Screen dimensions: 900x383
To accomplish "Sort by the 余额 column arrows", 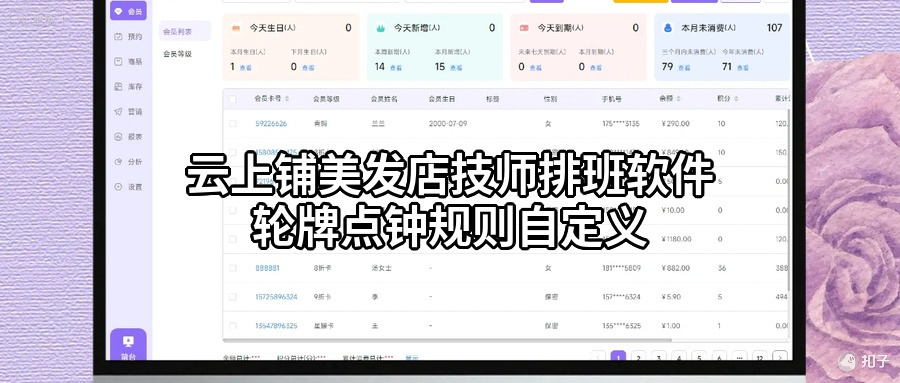I will tap(679, 99).
